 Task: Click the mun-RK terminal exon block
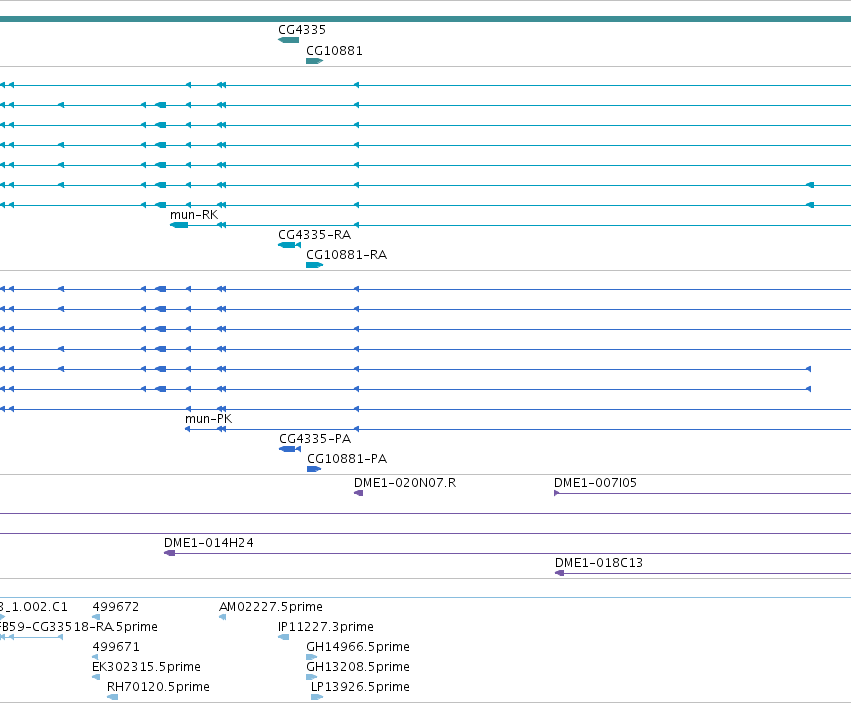(x=179, y=225)
